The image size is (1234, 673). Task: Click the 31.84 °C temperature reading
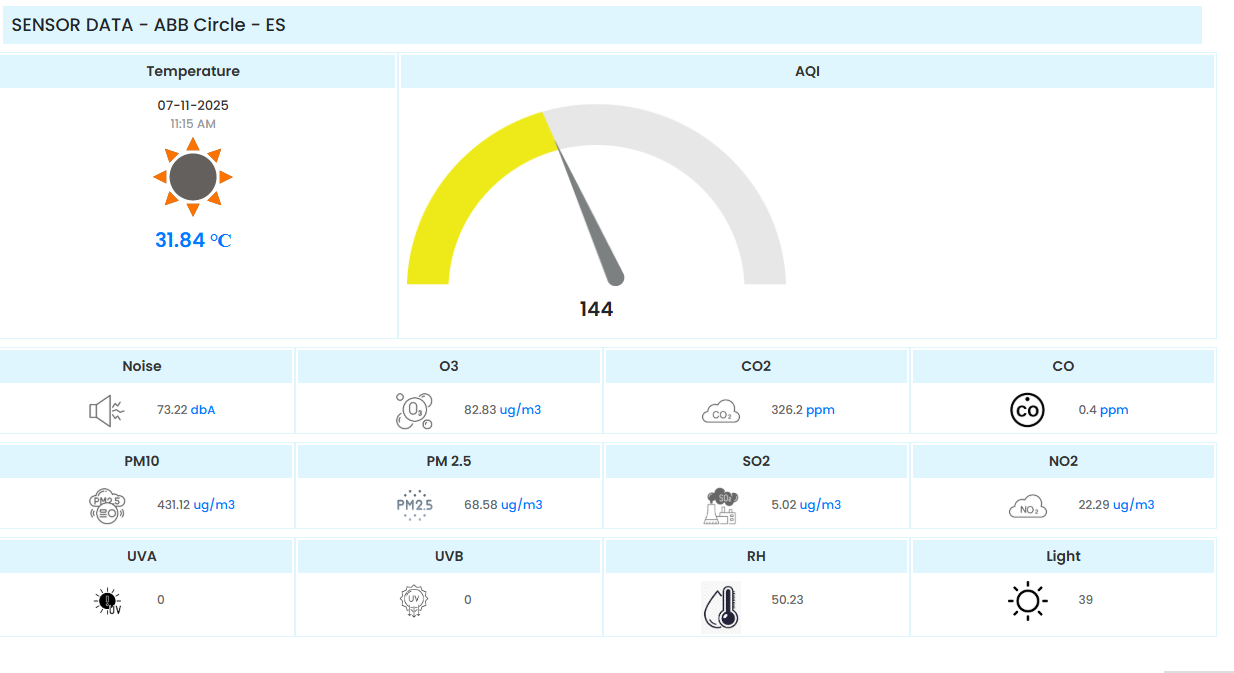pyautogui.click(x=193, y=240)
